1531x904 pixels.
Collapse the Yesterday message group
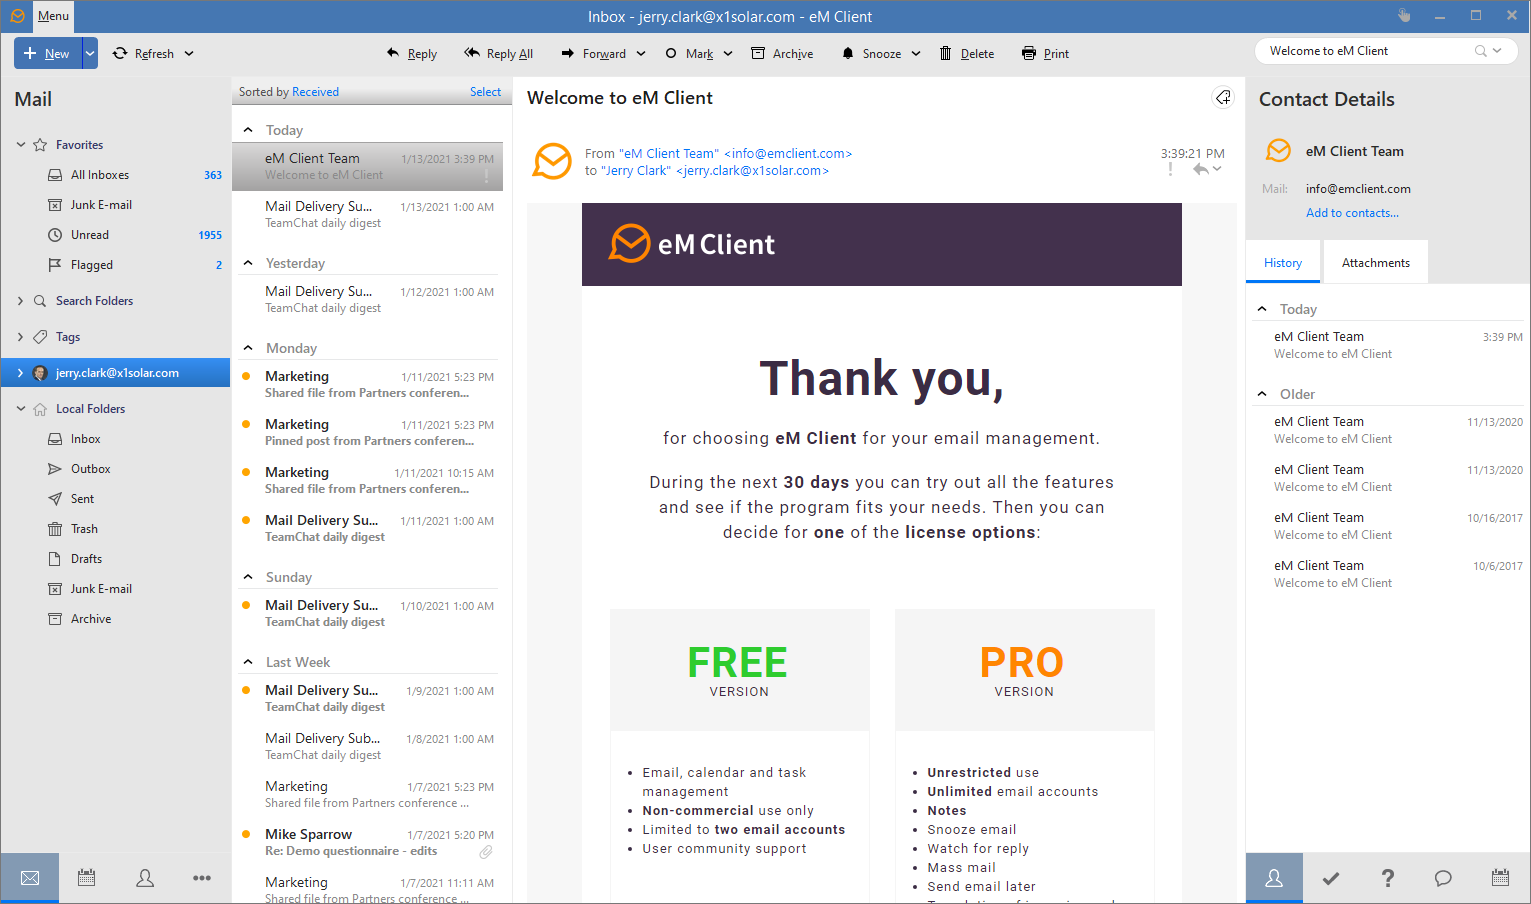pos(248,263)
